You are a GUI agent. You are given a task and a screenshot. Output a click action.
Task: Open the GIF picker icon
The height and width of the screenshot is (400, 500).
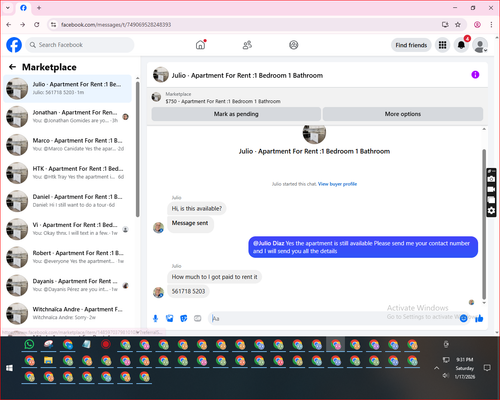pos(198,319)
